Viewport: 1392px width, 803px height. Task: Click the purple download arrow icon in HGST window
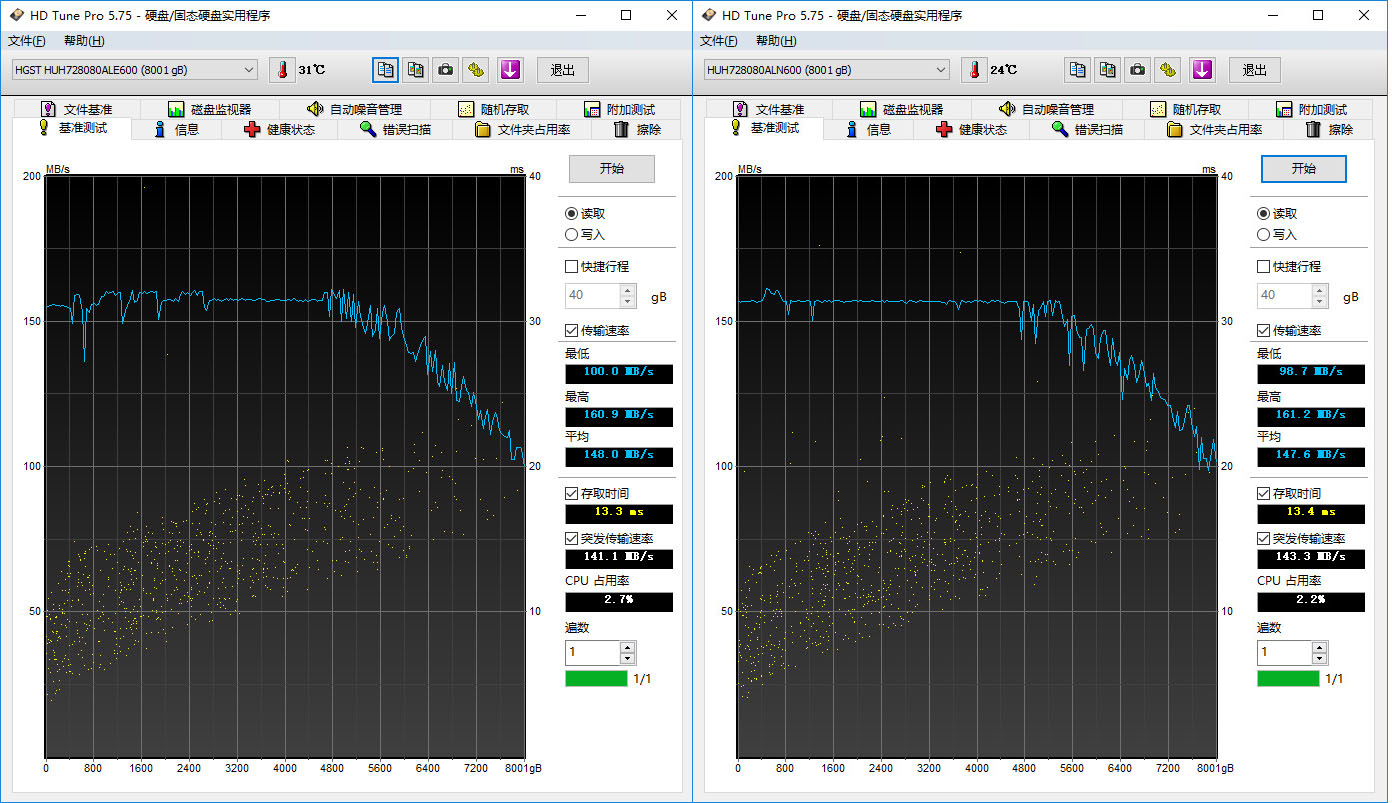(x=510, y=70)
